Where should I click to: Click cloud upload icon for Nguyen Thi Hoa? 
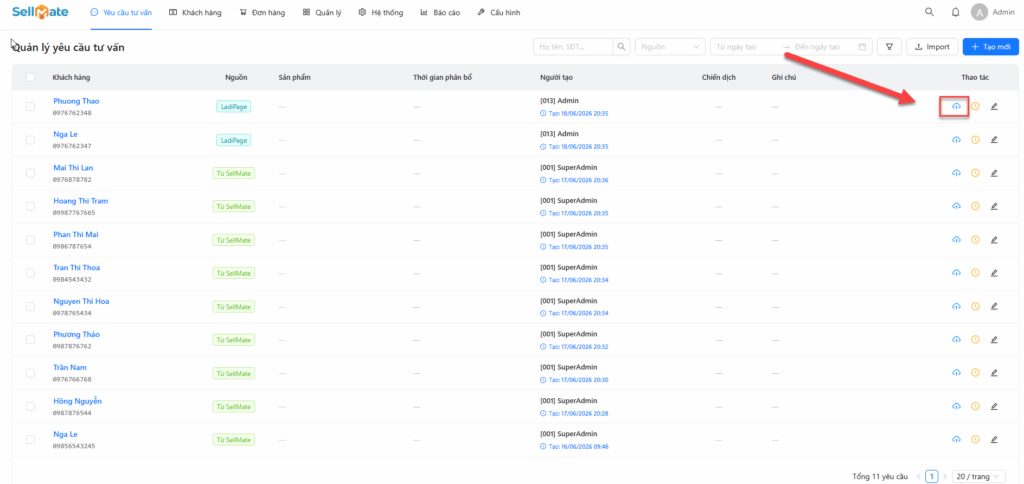956,306
